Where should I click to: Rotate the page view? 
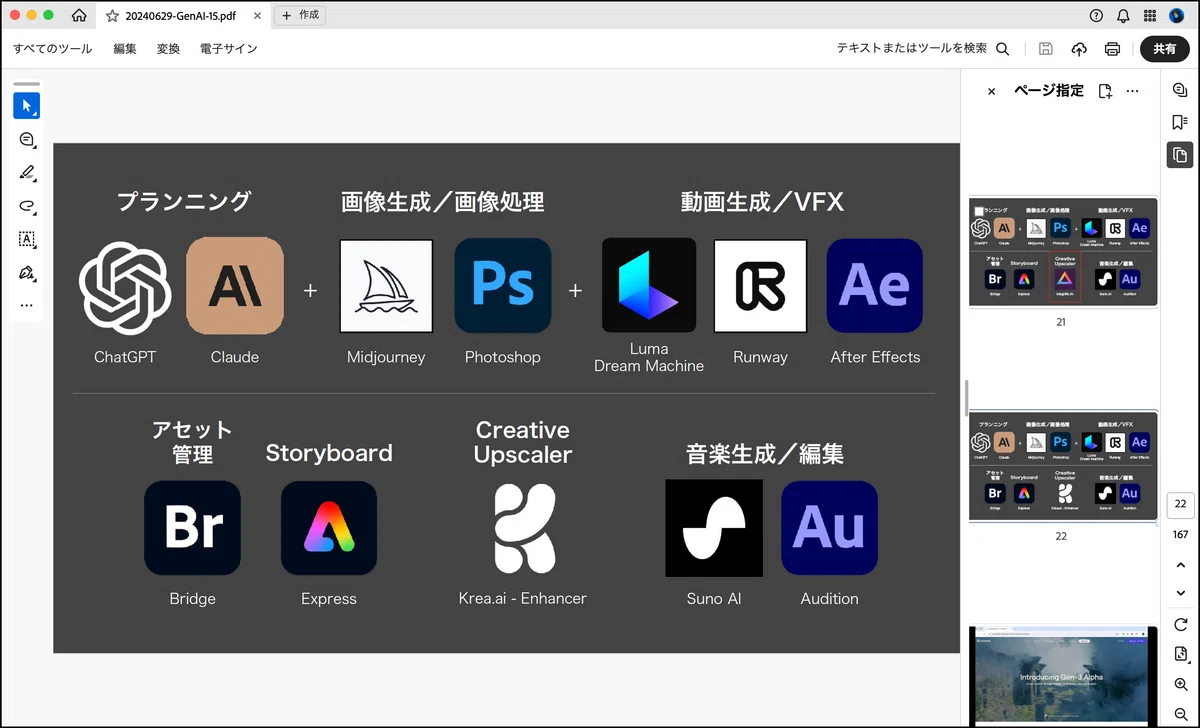tap(1180, 625)
